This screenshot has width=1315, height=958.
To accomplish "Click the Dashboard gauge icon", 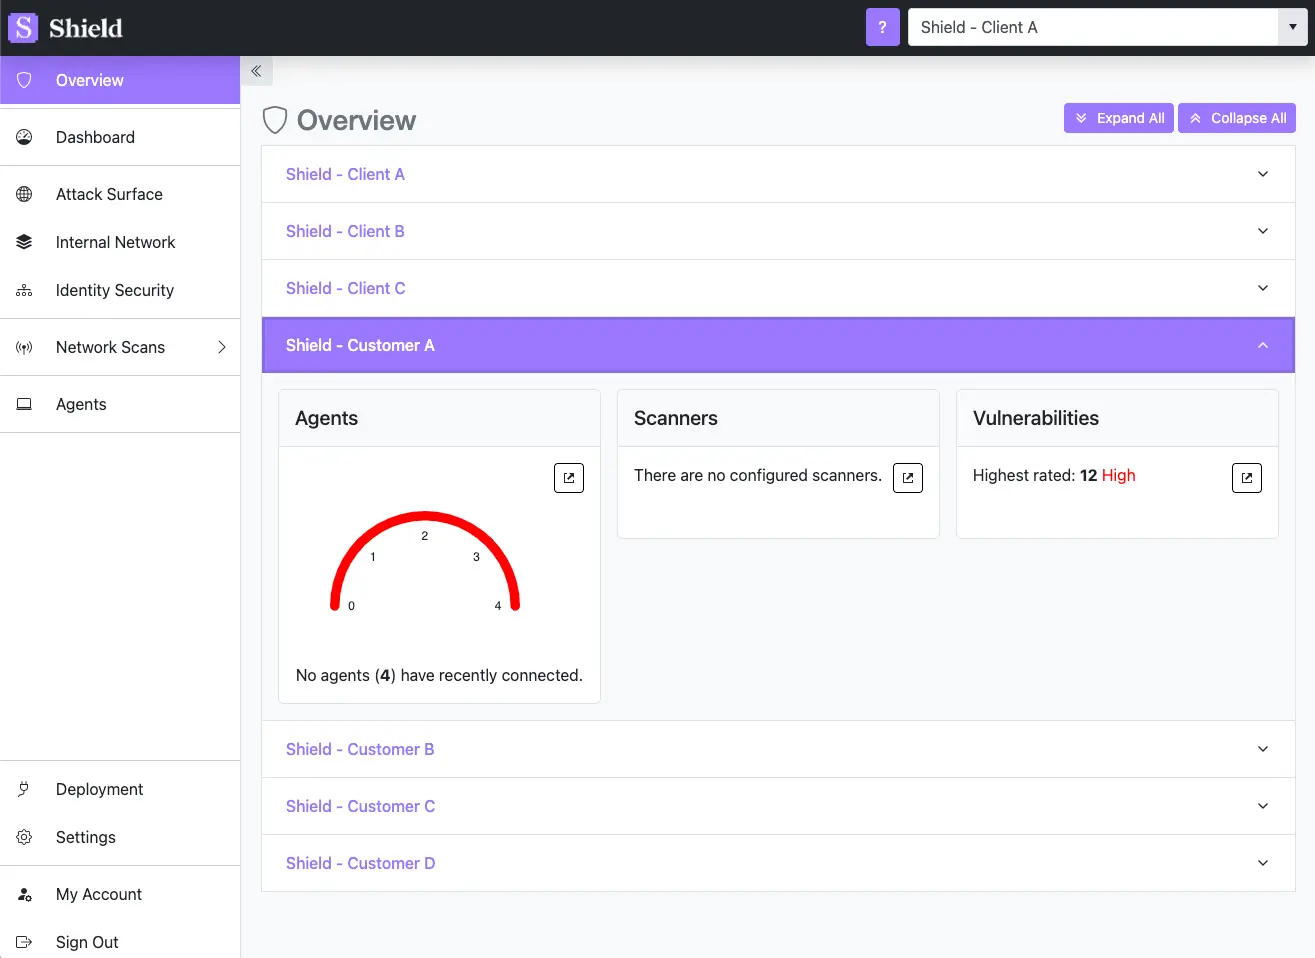I will pos(24,137).
